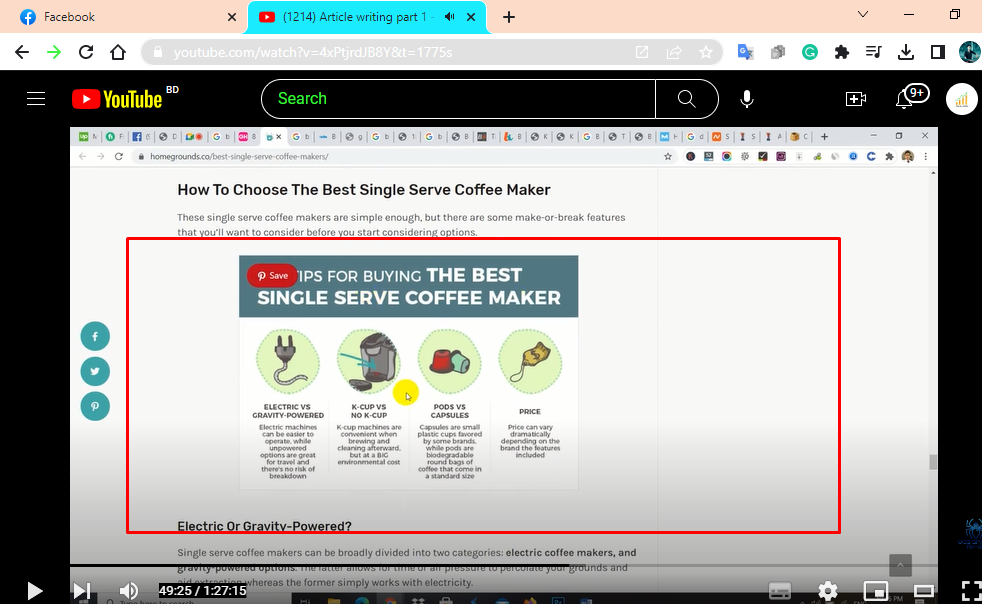
Task: Bookmark this page with the star
Action: (706, 52)
